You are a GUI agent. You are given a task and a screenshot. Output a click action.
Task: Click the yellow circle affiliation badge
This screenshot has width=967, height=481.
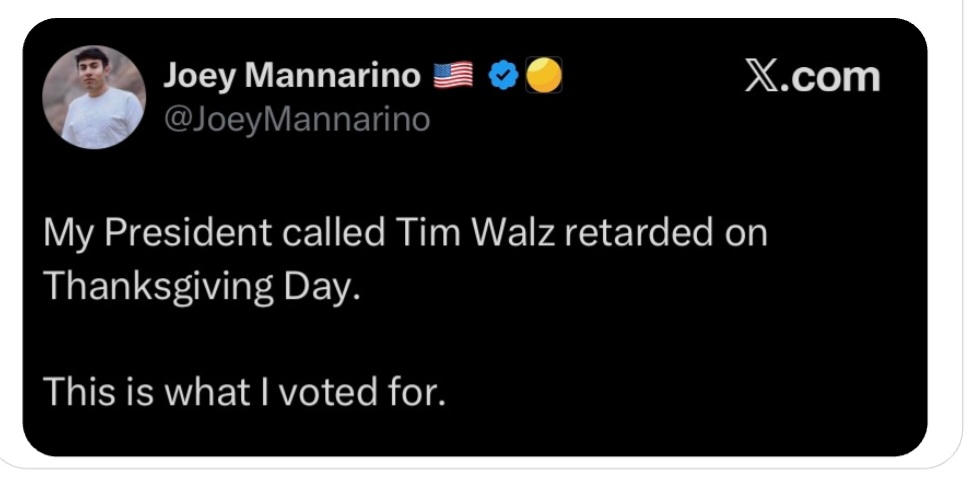[x=543, y=75]
